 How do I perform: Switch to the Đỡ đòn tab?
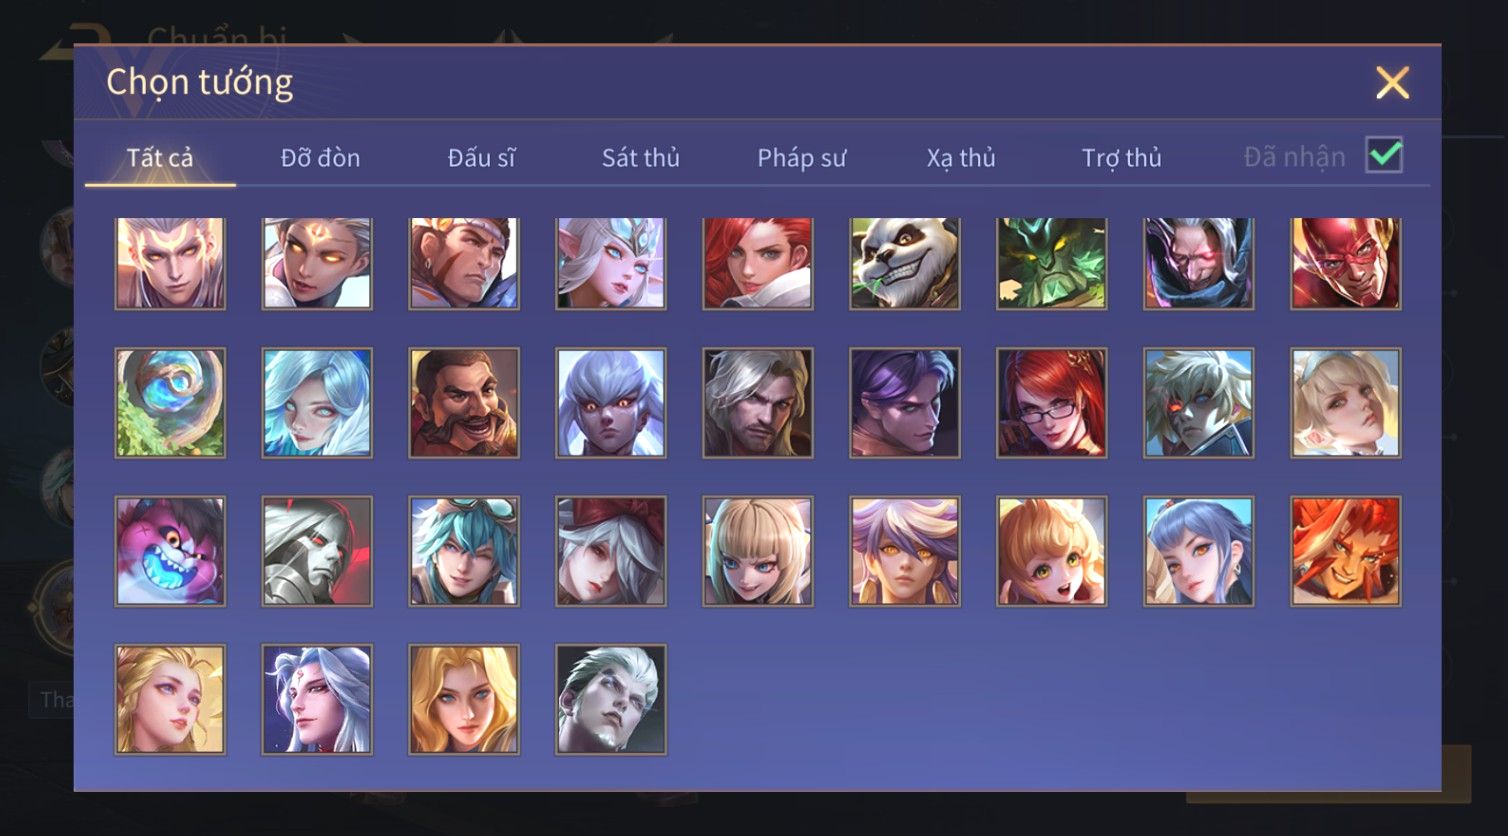pyautogui.click(x=320, y=158)
